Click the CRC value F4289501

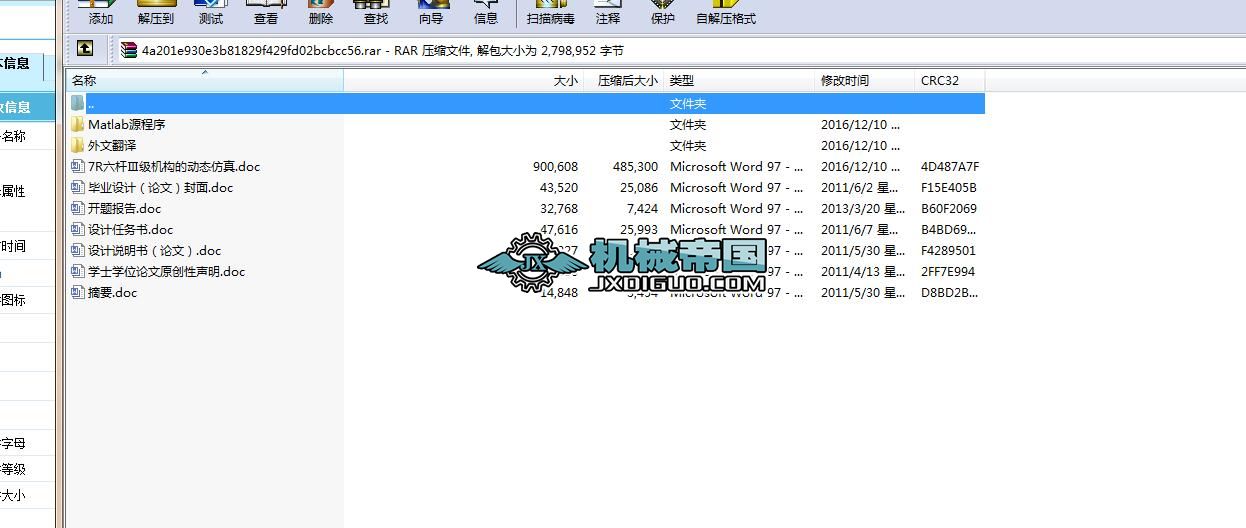(948, 251)
